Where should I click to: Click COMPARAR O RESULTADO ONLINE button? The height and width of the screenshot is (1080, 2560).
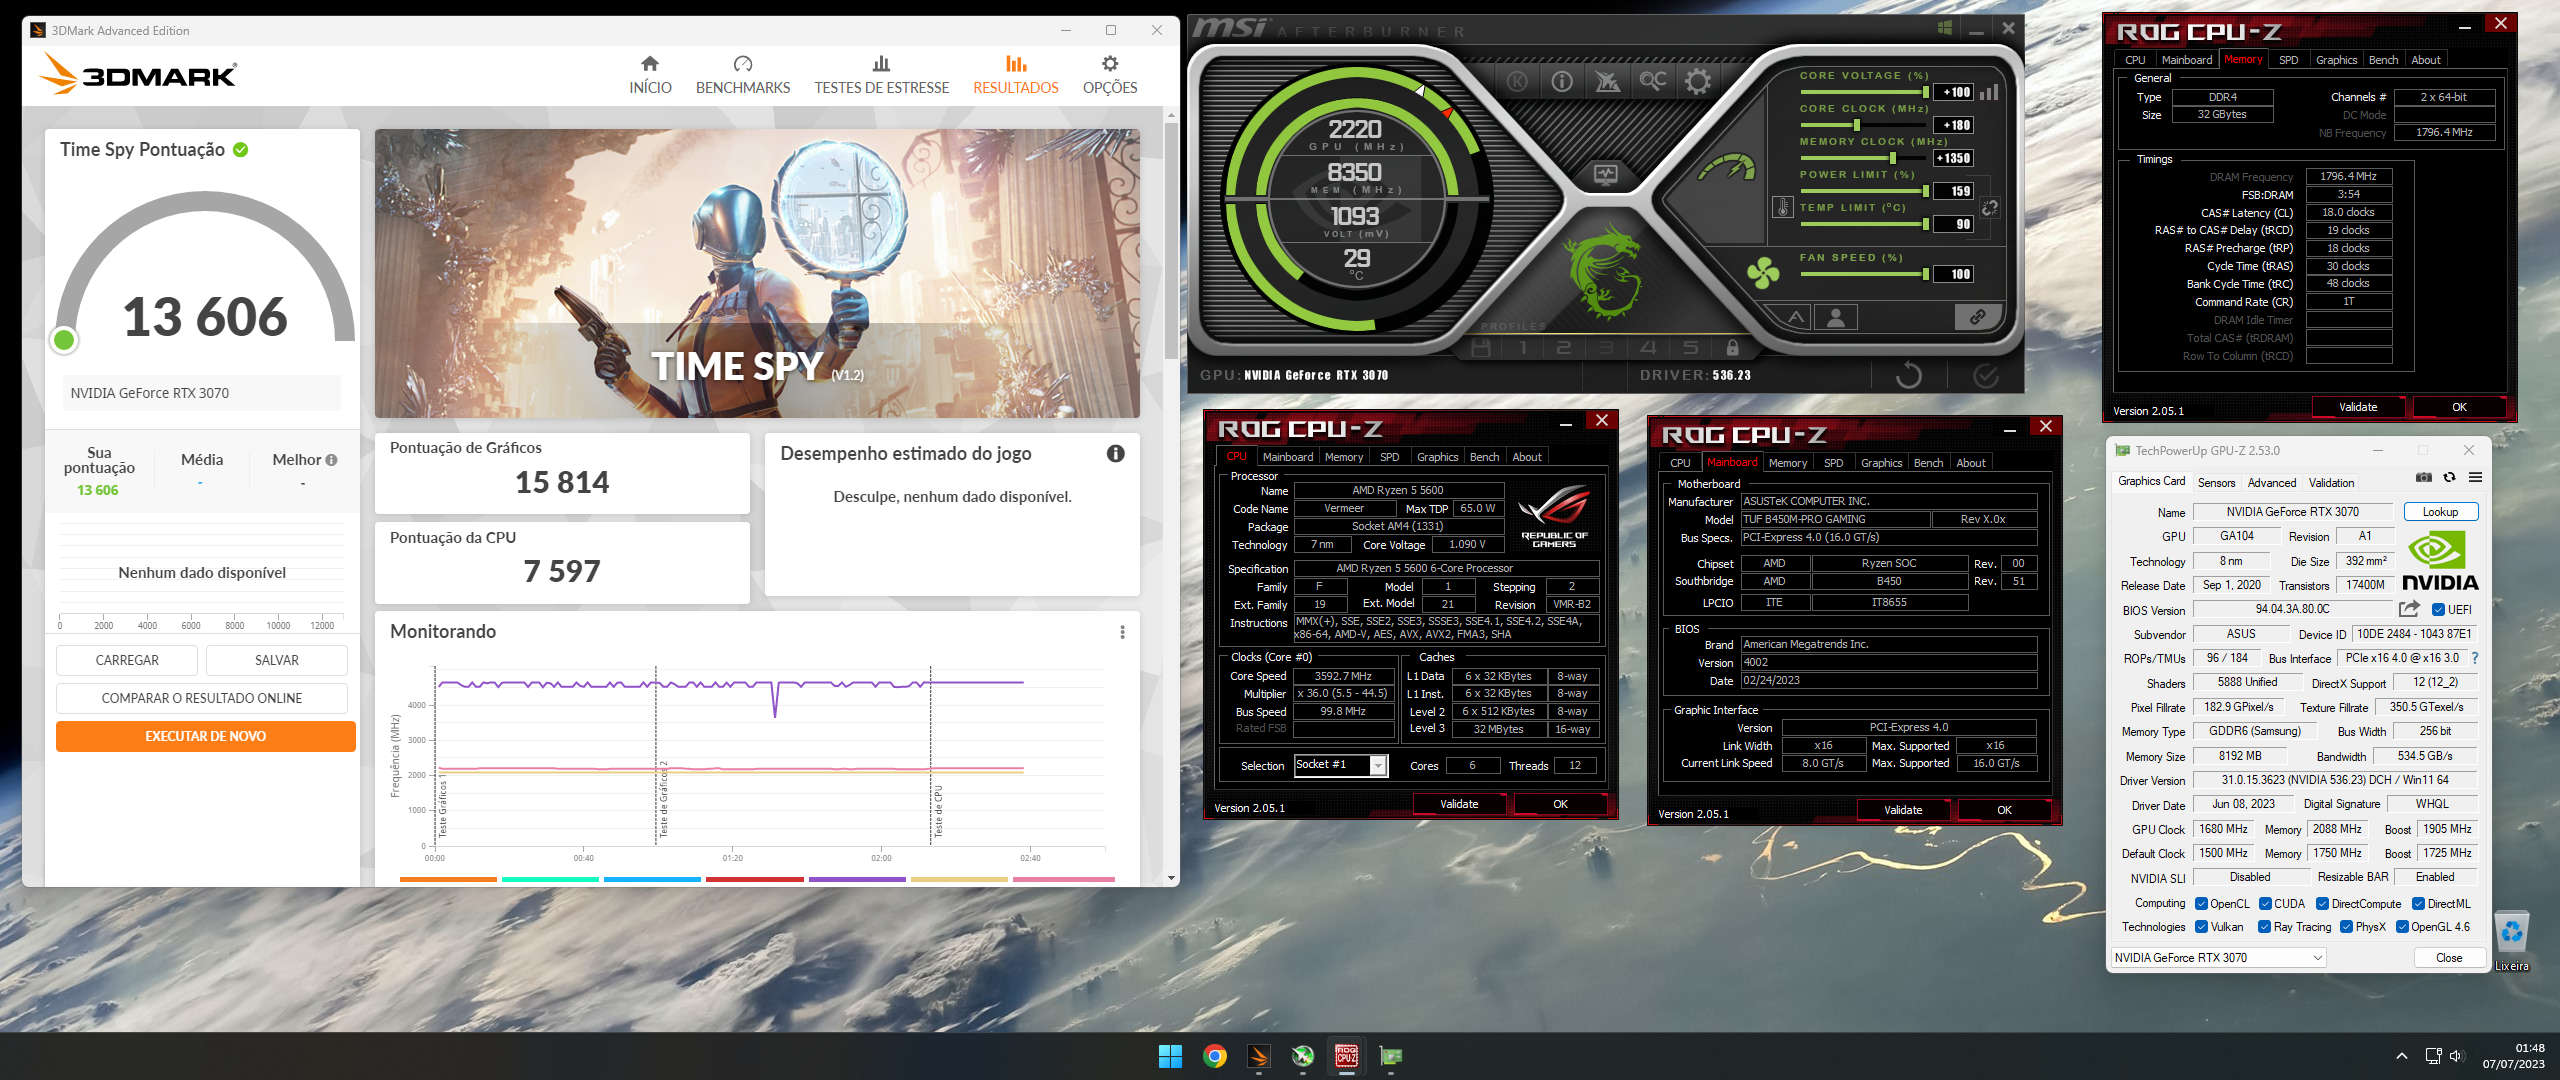(x=202, y=698)
